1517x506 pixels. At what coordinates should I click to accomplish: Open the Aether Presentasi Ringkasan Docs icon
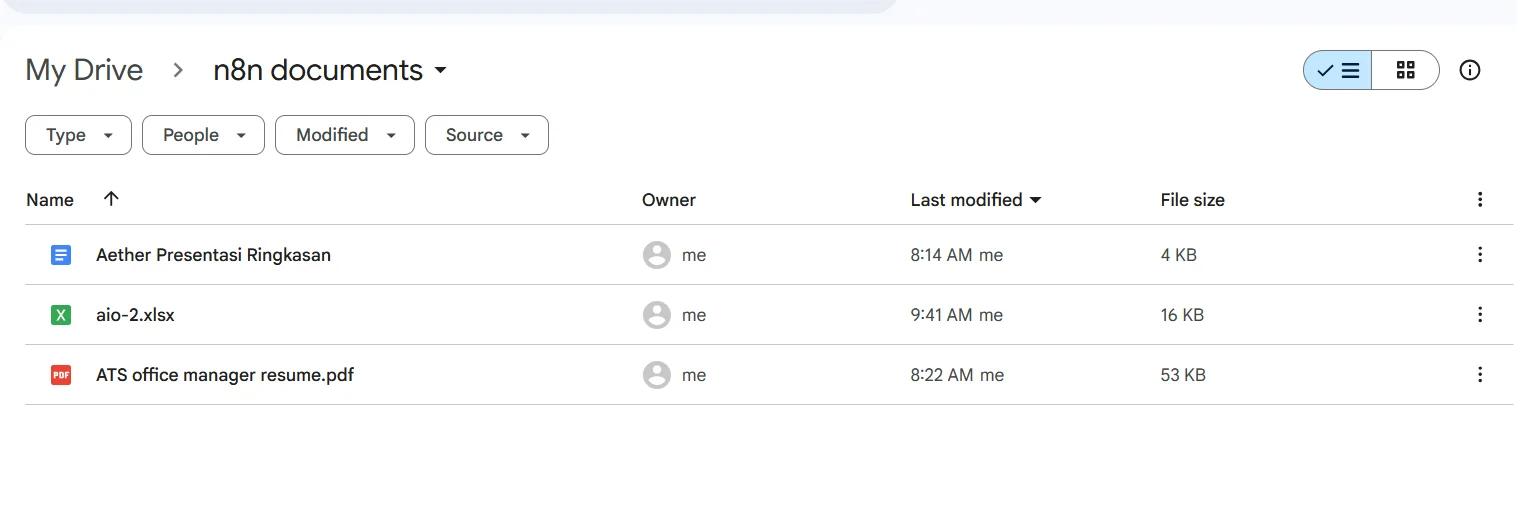pos(61,255)
